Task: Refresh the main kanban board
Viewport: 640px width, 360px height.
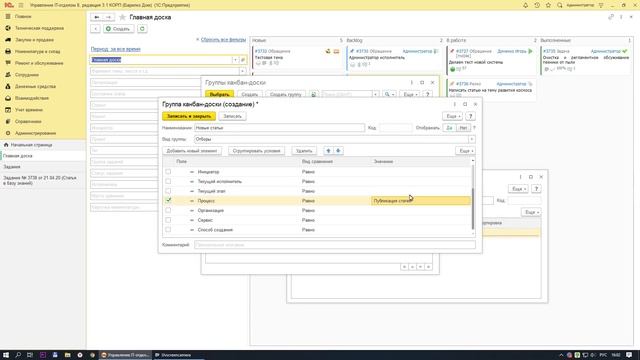Action: click(142, 29)
